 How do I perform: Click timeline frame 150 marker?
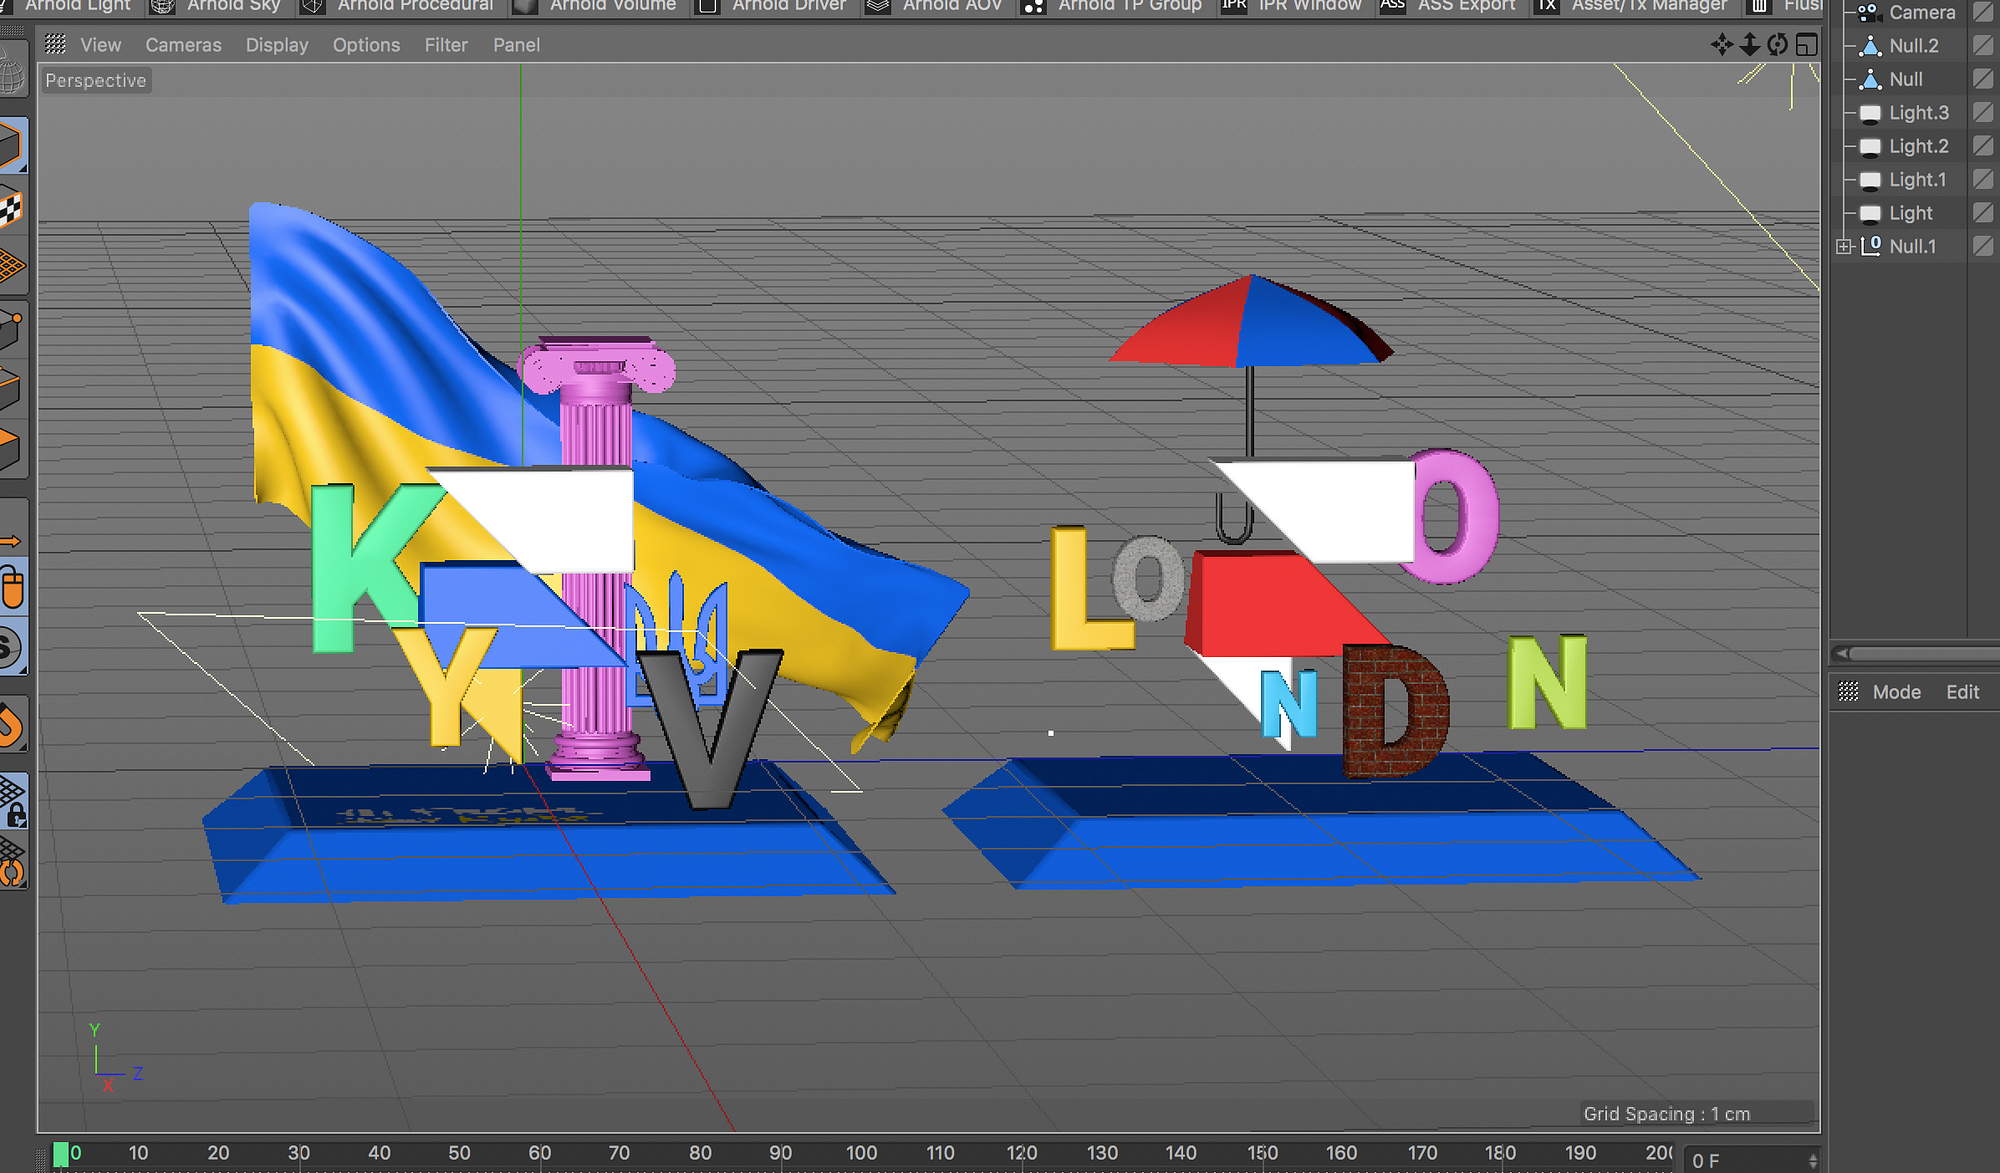point(1262,1153)
